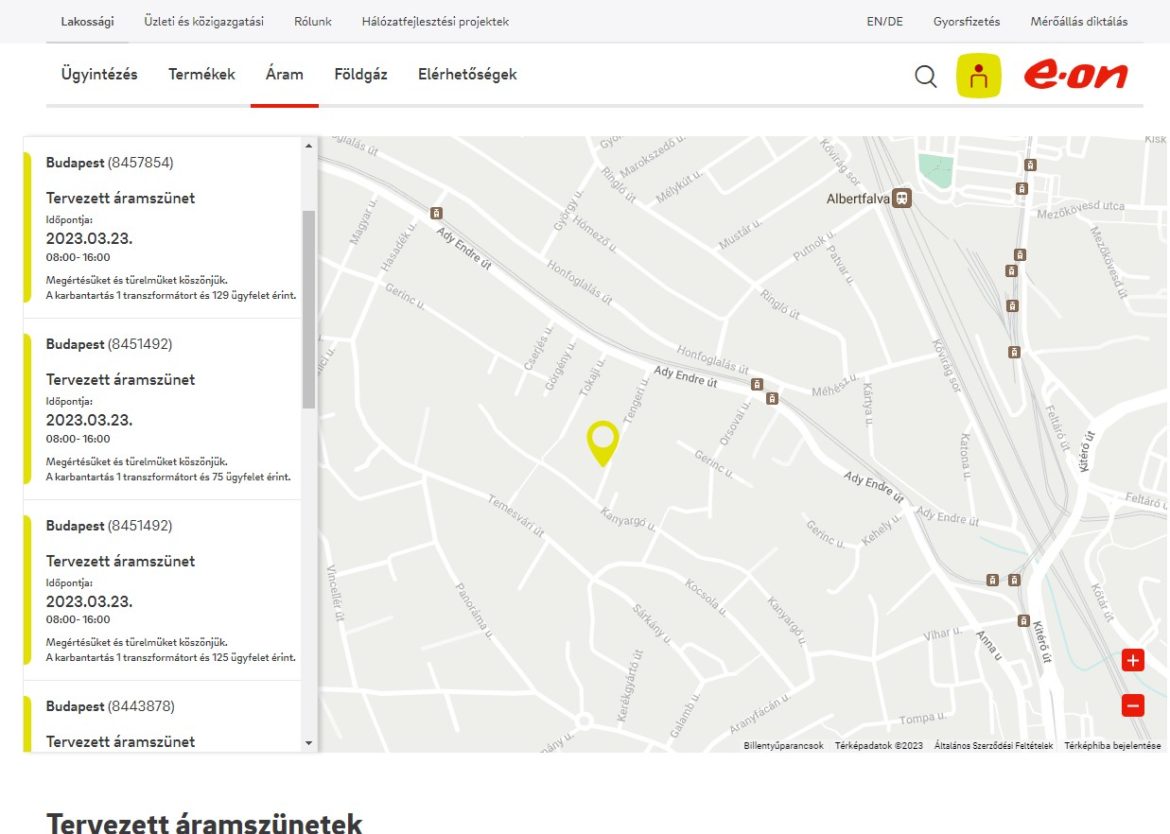Expand the Termékek menu

[201, 74]
